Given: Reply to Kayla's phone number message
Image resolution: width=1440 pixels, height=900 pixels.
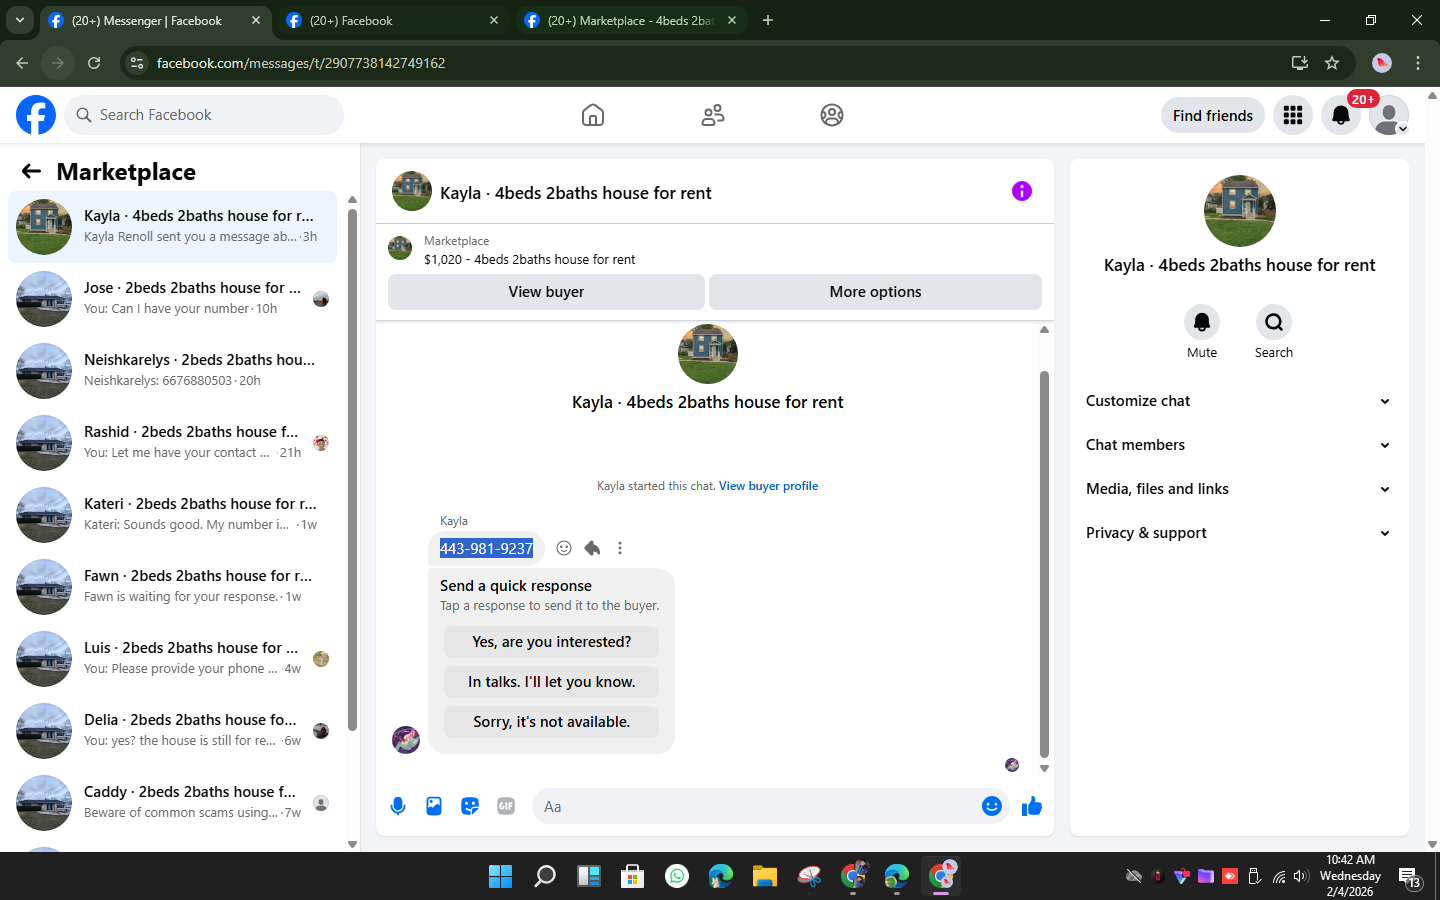Looking at the screenshot, I should pos(592,548).
